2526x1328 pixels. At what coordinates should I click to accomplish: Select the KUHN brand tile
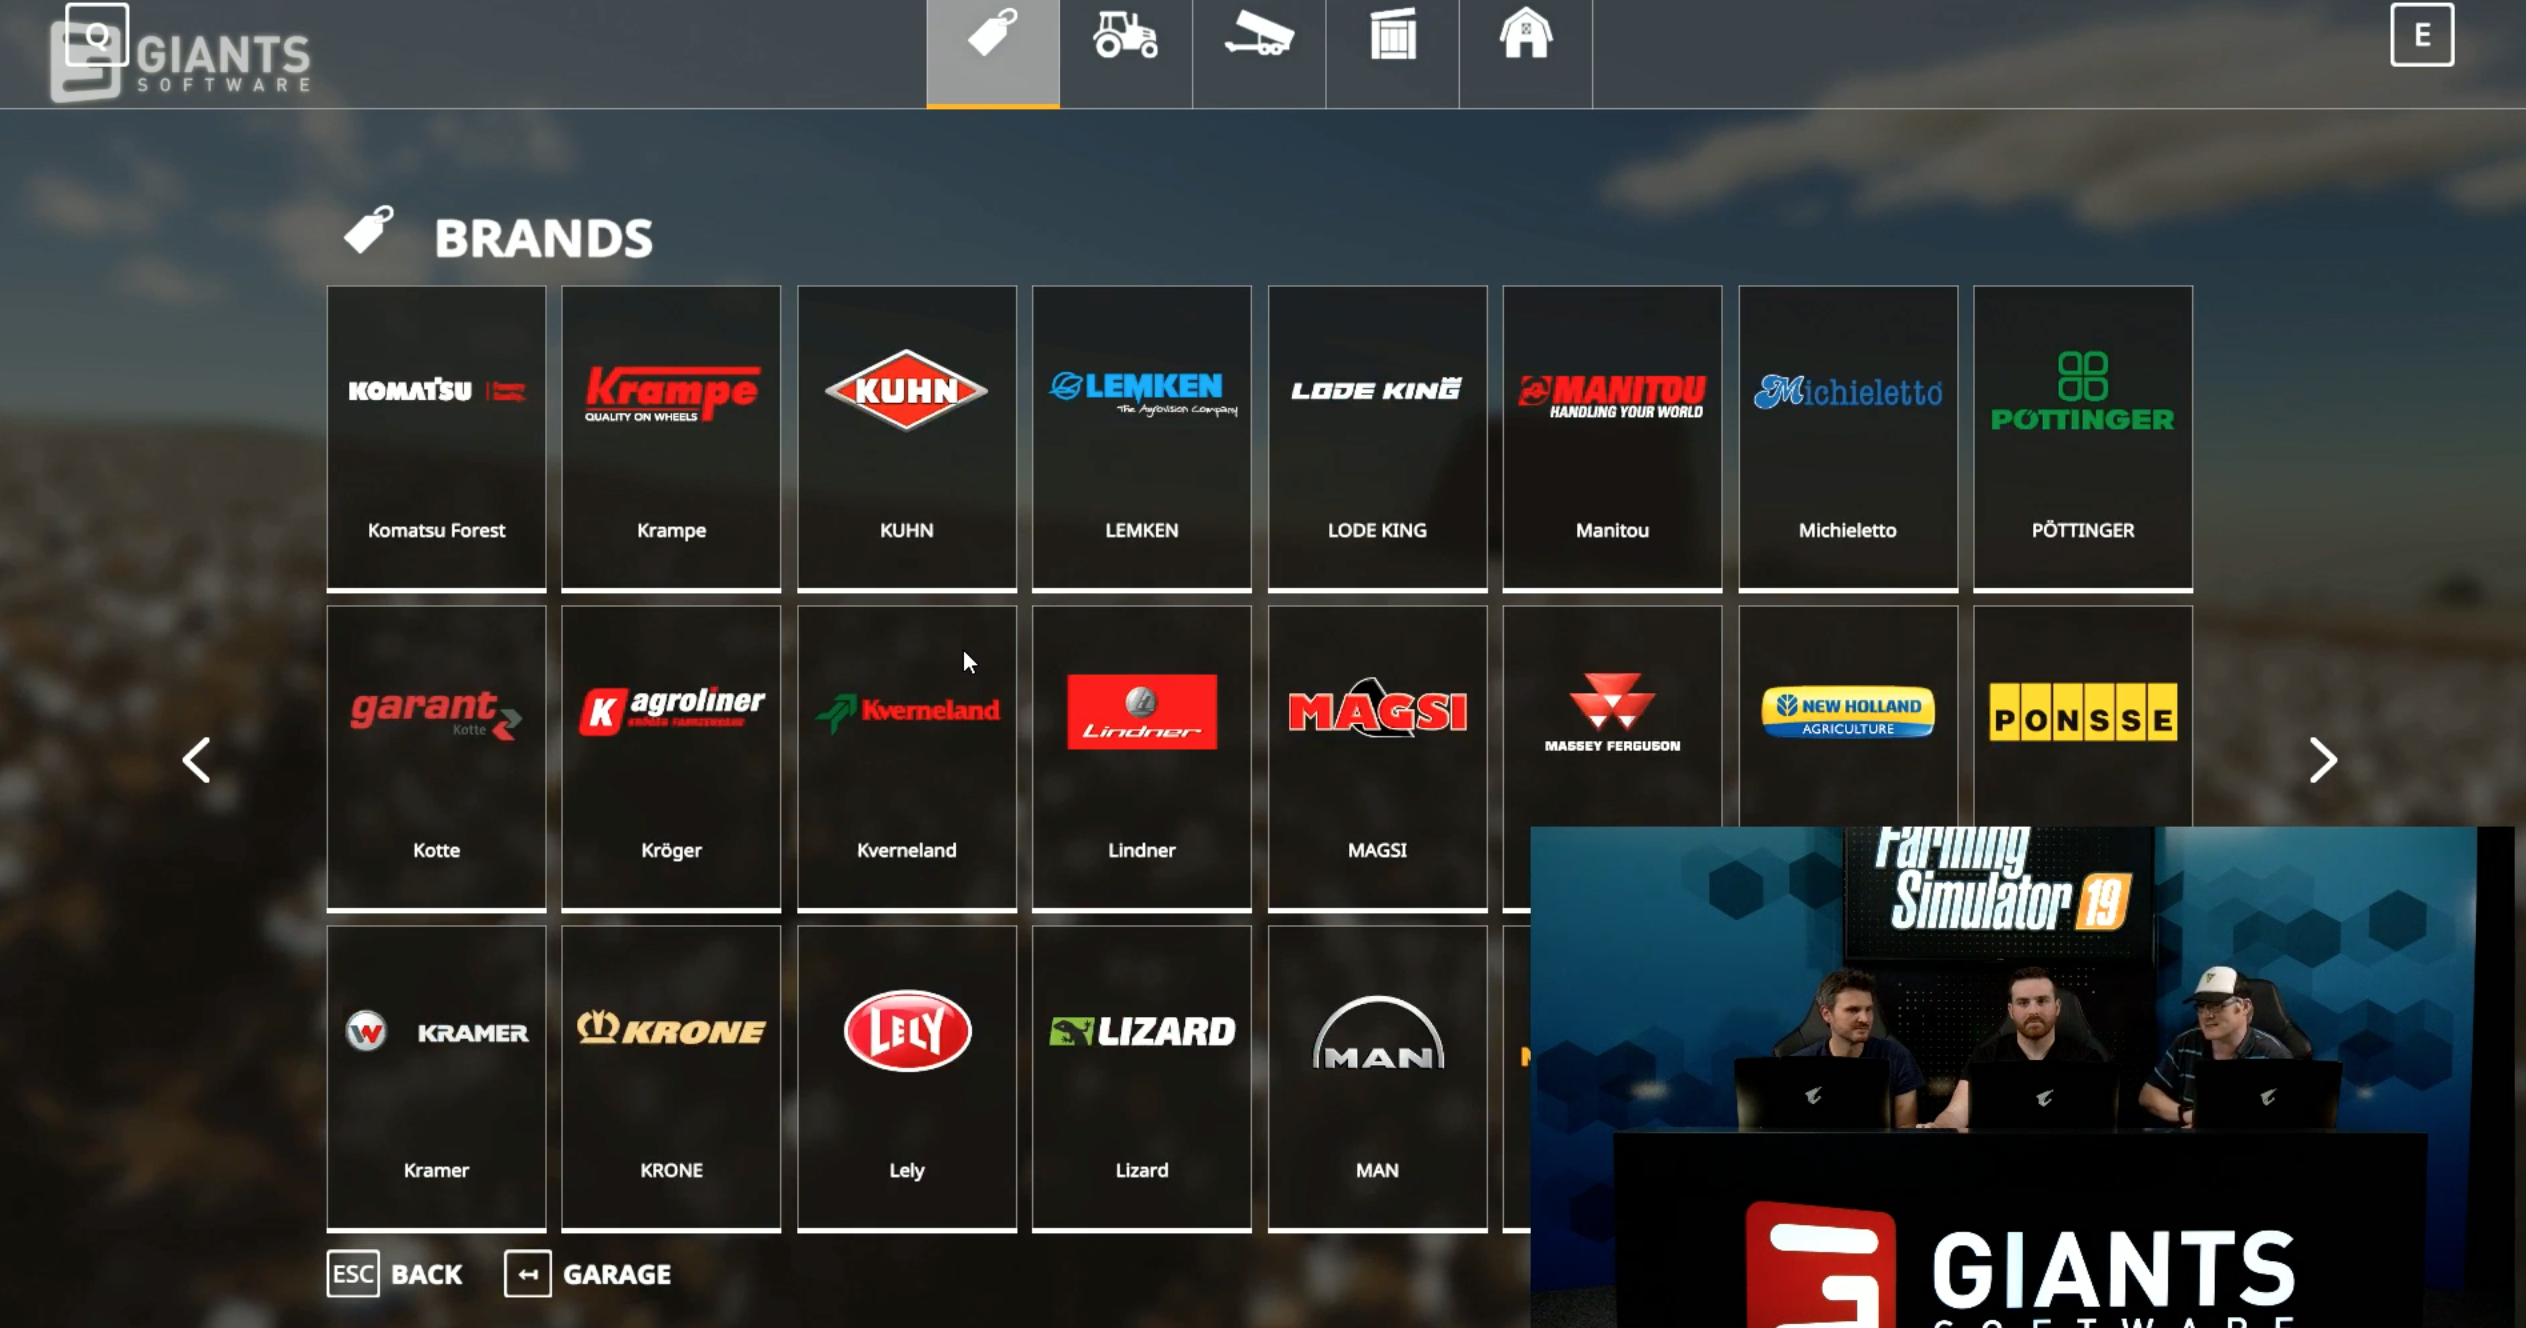click(906, 438)
